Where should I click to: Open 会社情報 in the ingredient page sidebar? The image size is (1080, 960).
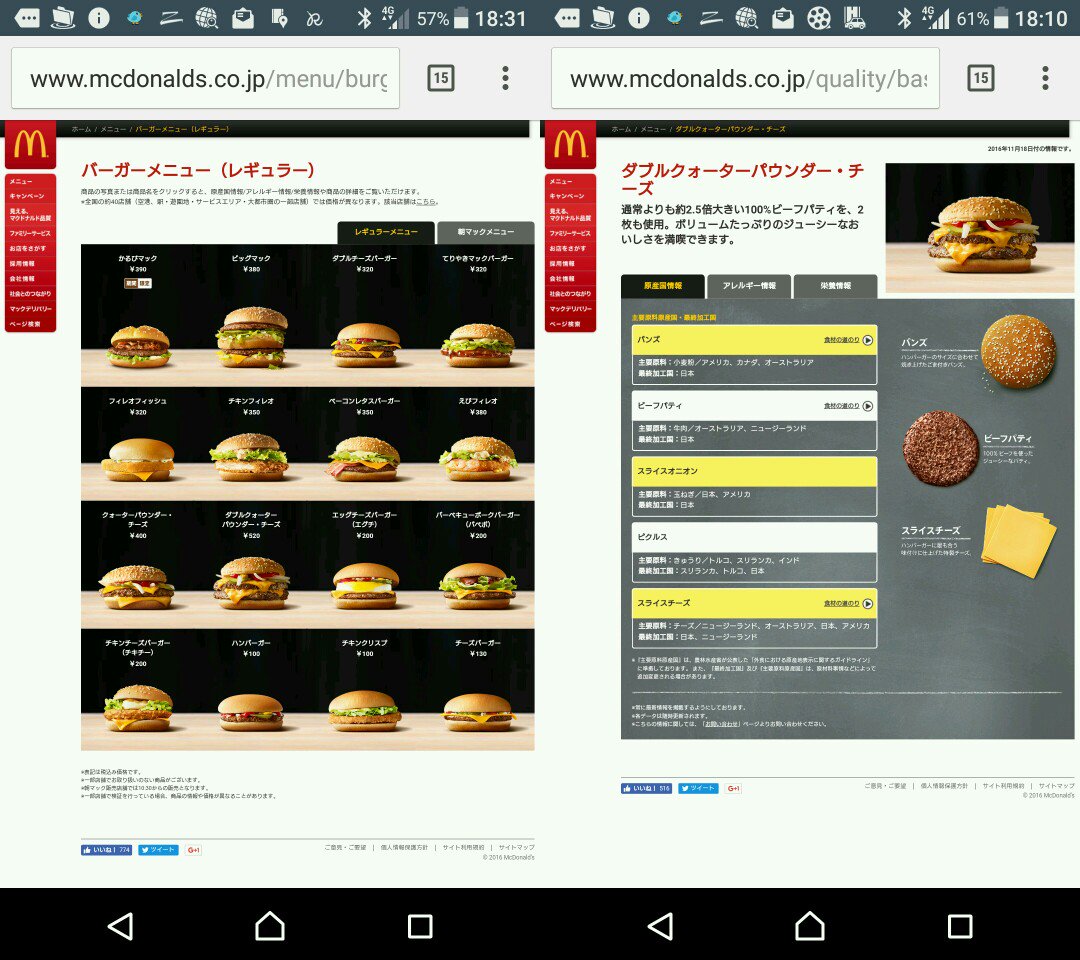[x=570, y=279]
